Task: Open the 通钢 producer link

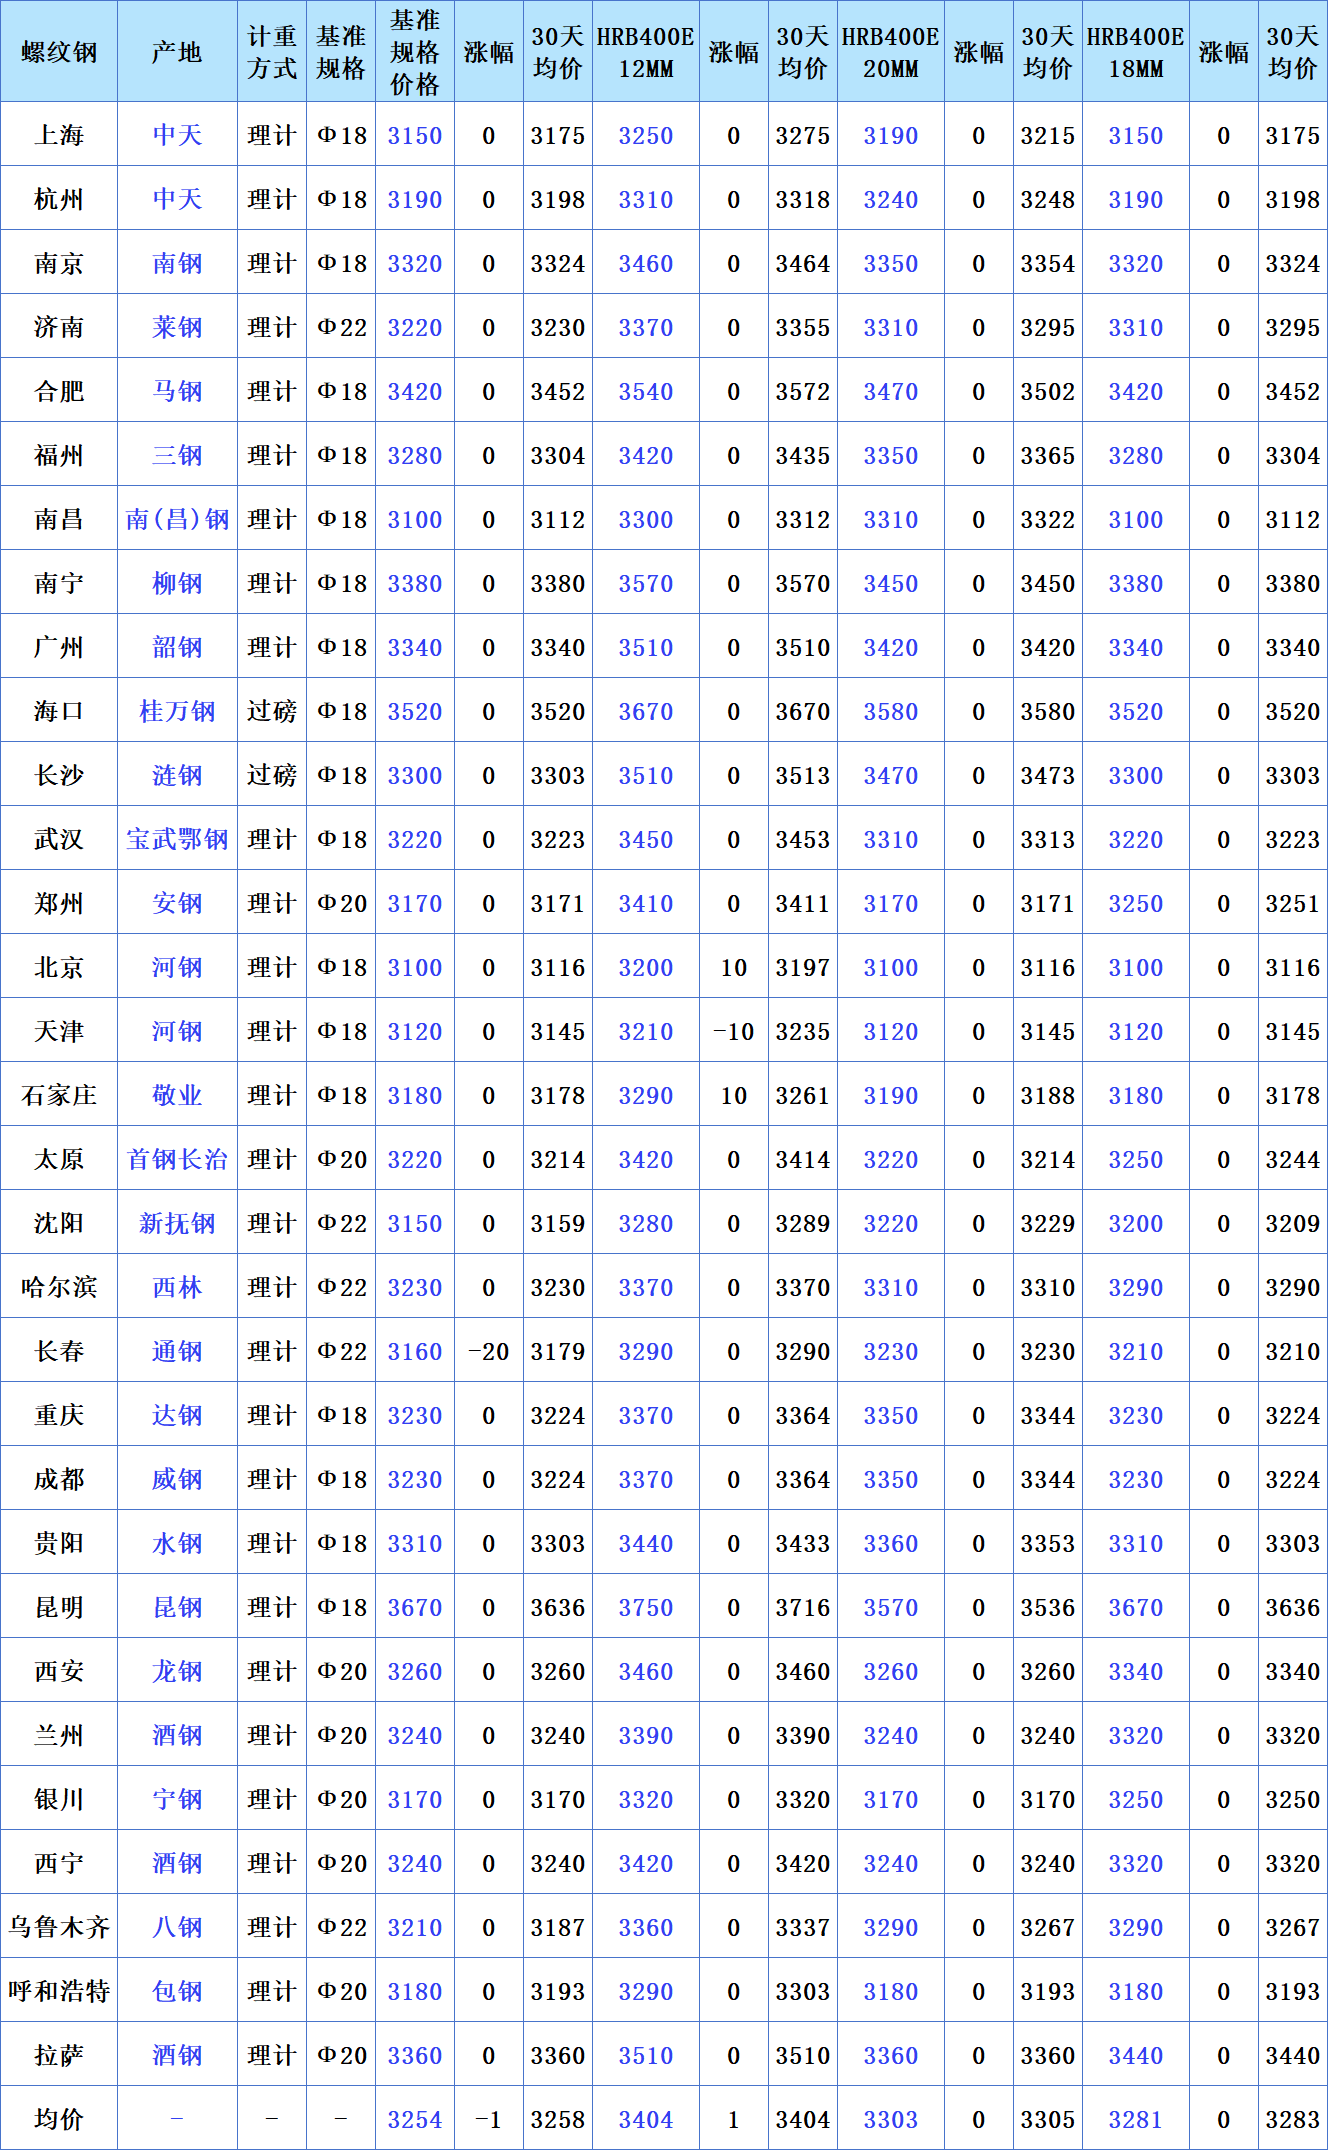Action: tap(177, 1351)
